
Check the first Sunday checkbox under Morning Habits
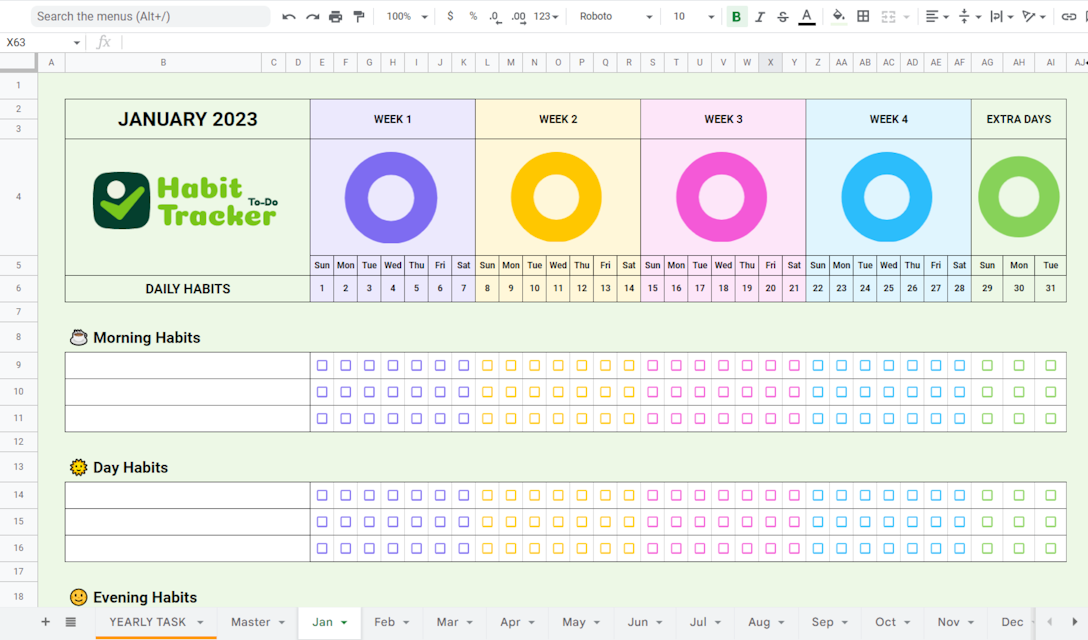322,365
